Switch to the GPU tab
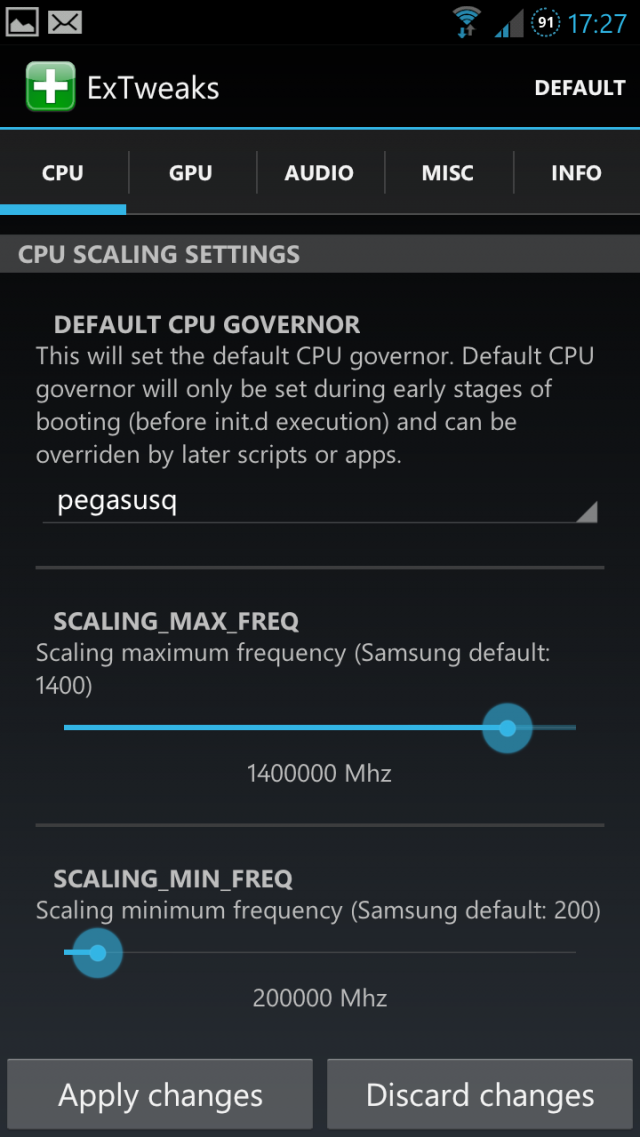 point(190,173)
